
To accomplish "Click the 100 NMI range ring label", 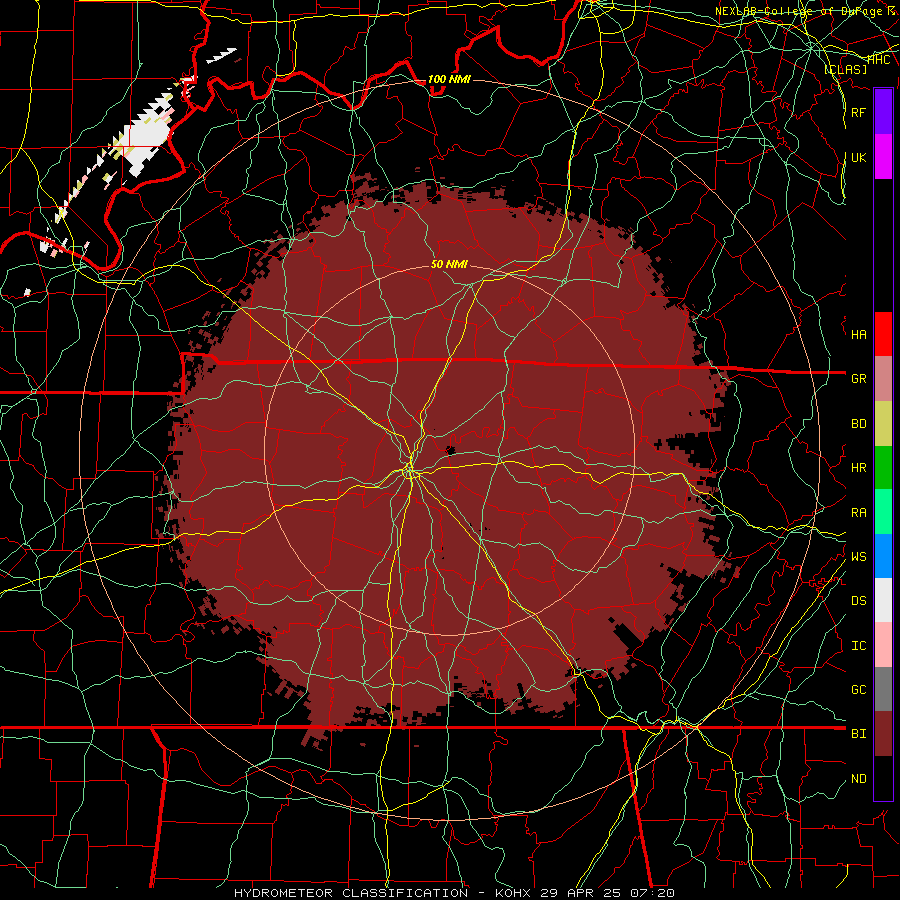I will click(449, 79).
